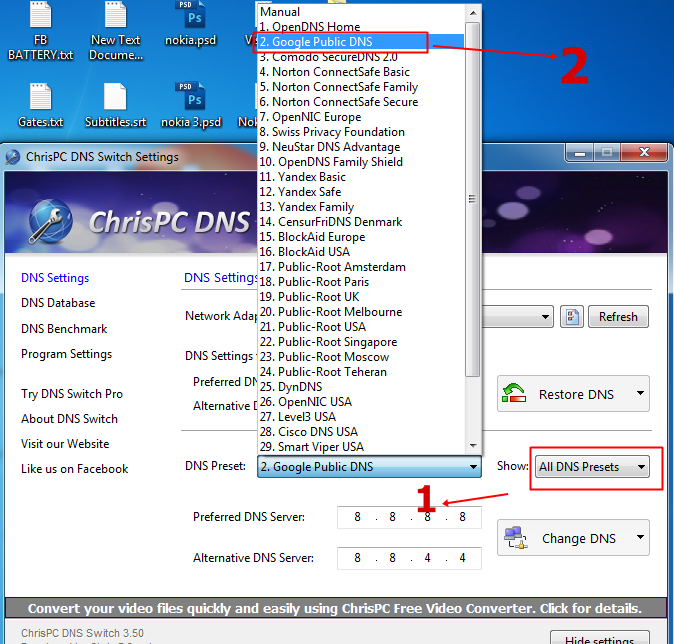The width and height of the screenshot is (674, 644).
Task: Click the ChrisPC globe wrench logo
Action: tap(50, 221)
